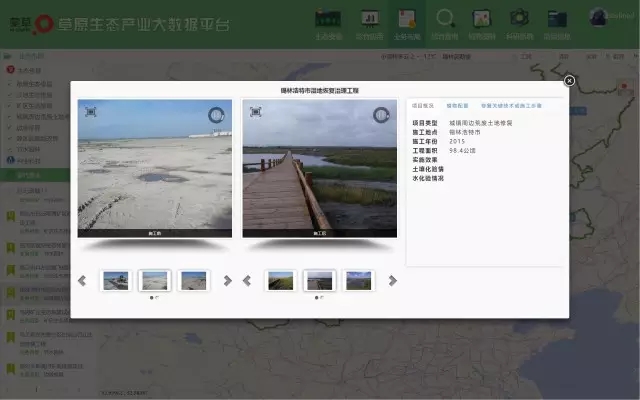Switch to the 植物配置 tab

pos(458,105)
